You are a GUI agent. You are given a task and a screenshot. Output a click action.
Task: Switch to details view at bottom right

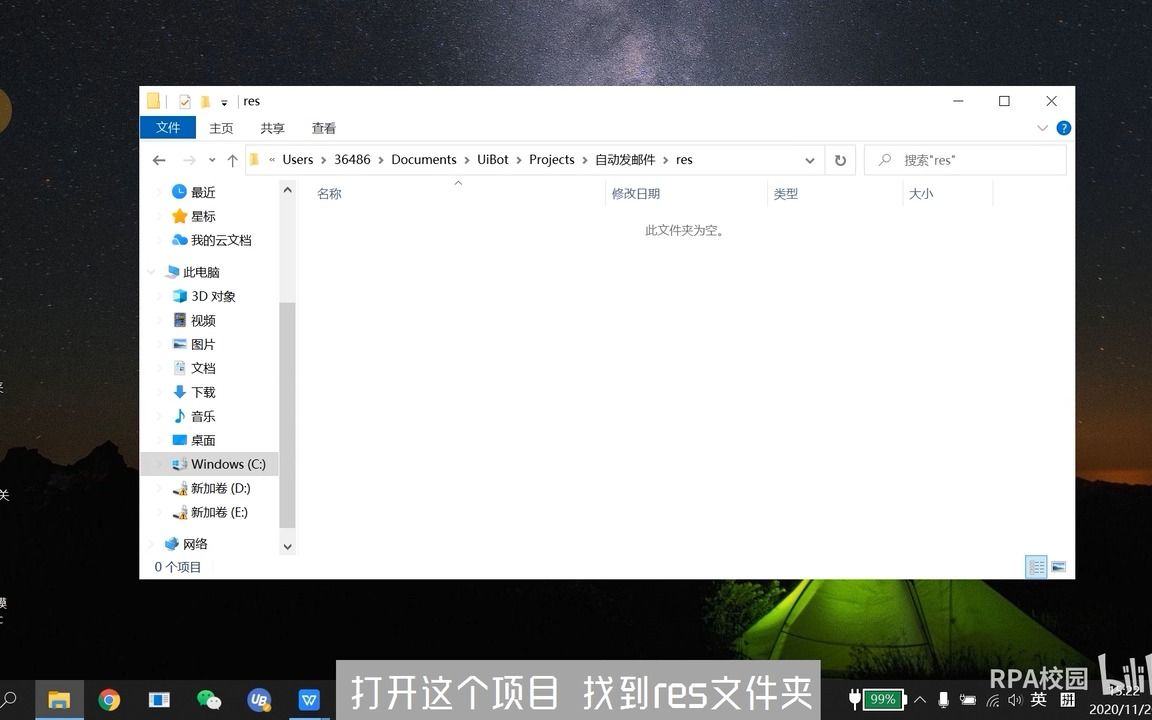1036,567
